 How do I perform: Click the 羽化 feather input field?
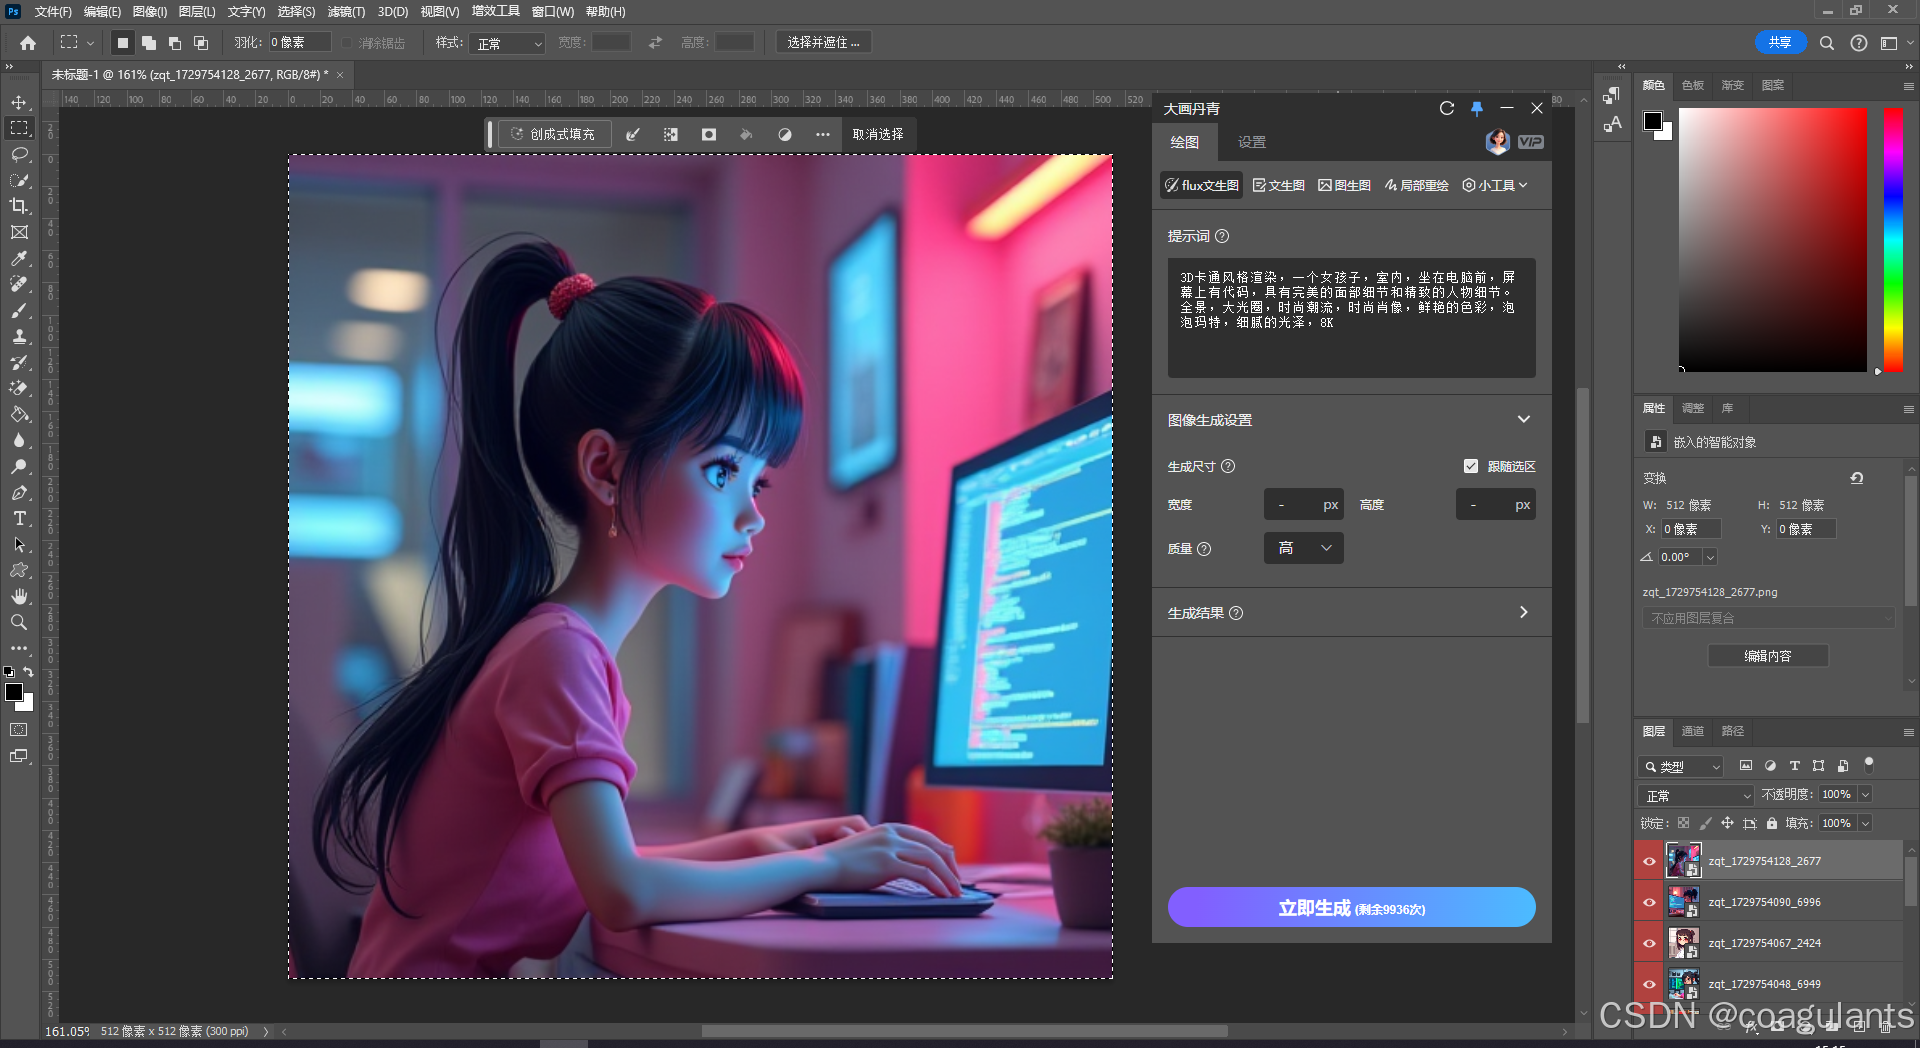pyautogui.click(x=299, y=43)
